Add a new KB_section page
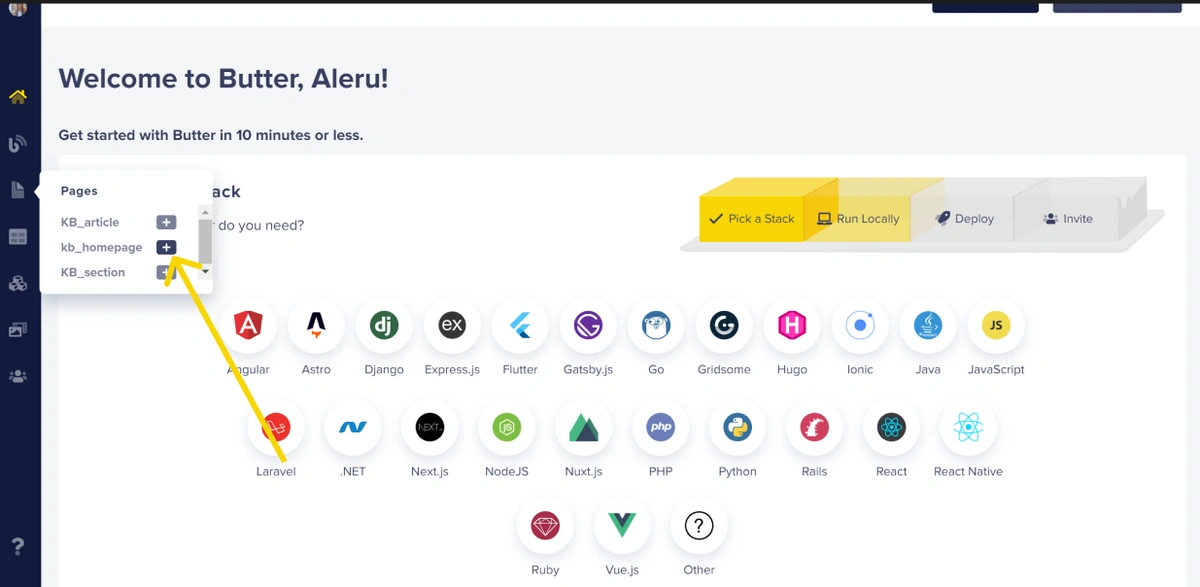The height and width of the screenshot is (587, 1200). click(x=166, y=272)
